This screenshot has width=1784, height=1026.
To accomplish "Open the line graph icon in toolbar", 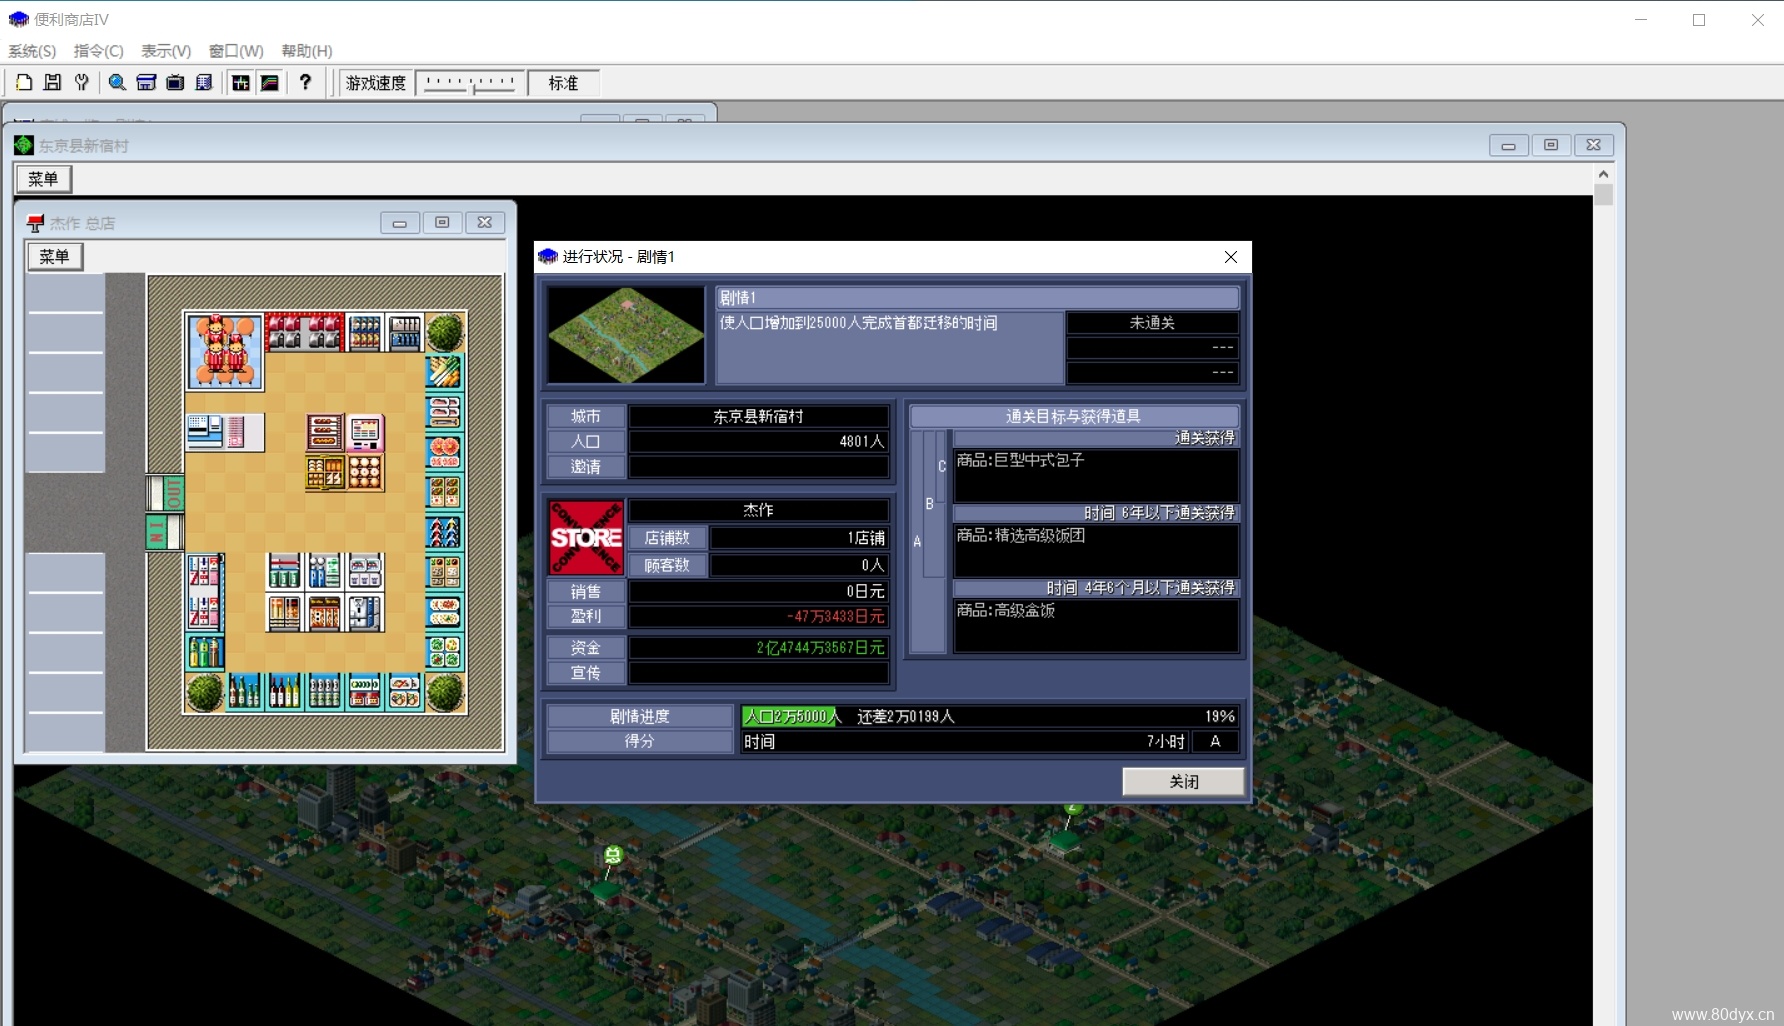I will (270, 83).
